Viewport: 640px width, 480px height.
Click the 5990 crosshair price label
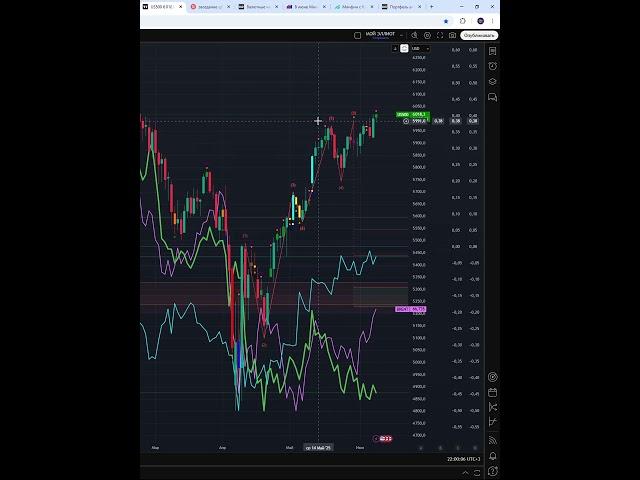click(420, 121)
